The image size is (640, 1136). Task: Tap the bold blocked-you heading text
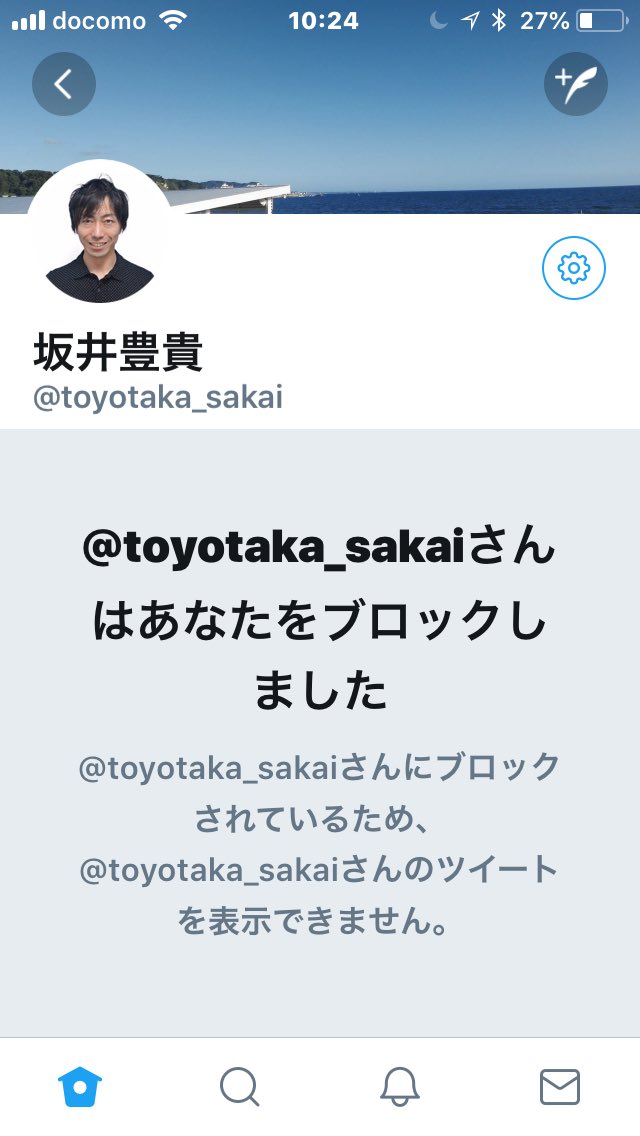pyautogui.click(x=320, y=620)
